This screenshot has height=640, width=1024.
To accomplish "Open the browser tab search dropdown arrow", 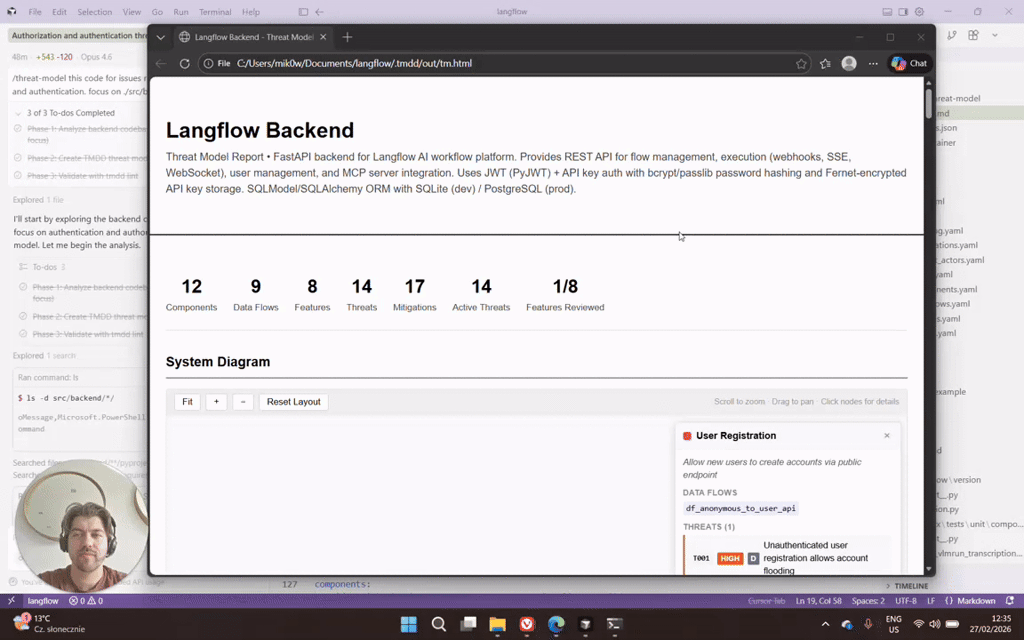I will point(161,37).
